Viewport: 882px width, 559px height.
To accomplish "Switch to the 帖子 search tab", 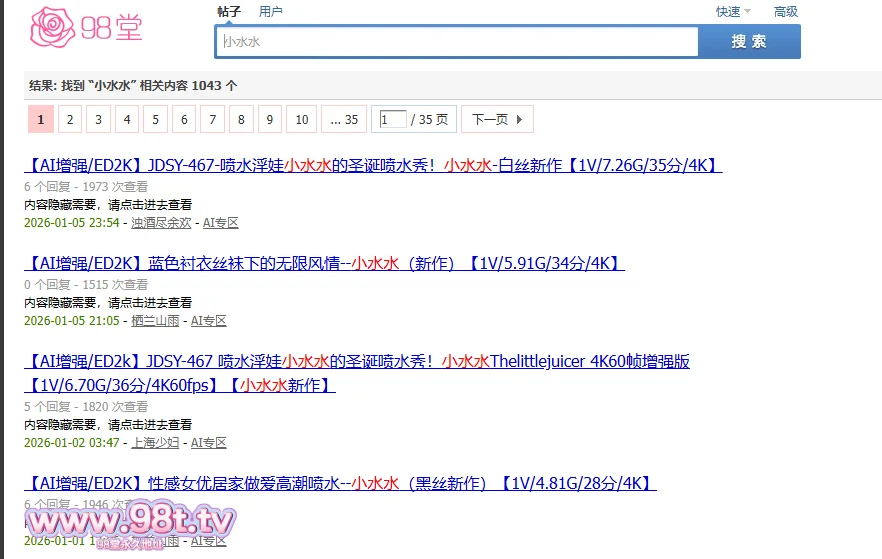I will pos(229,12).
